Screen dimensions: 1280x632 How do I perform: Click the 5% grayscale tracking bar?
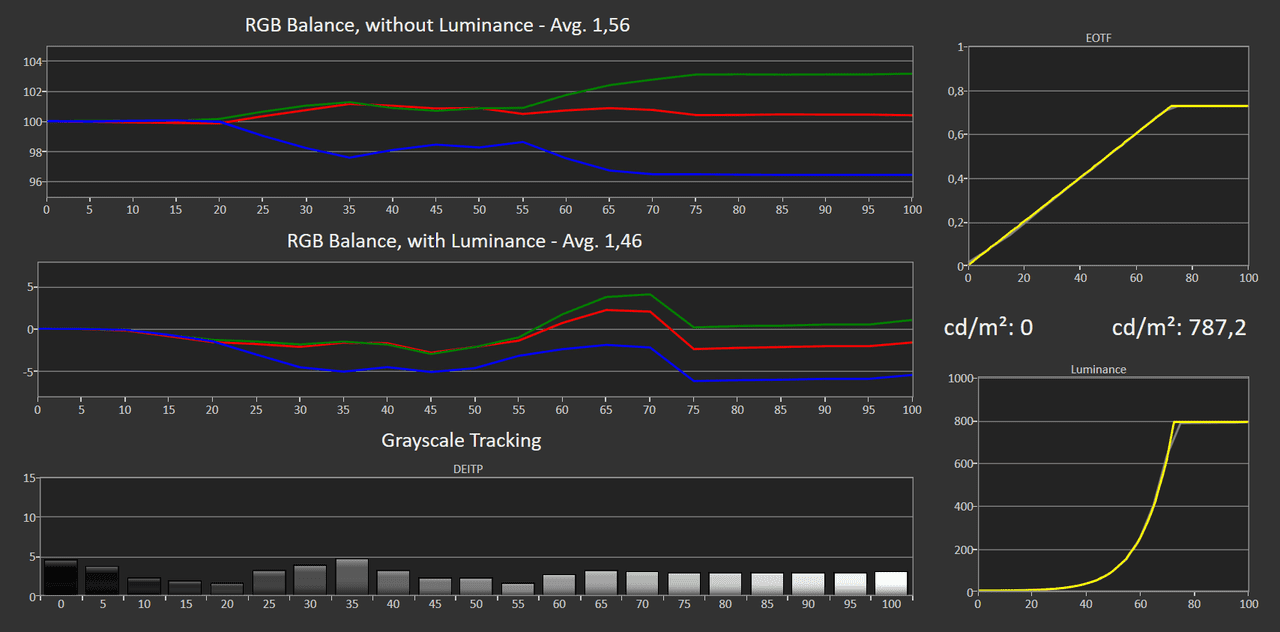point(102,581)
